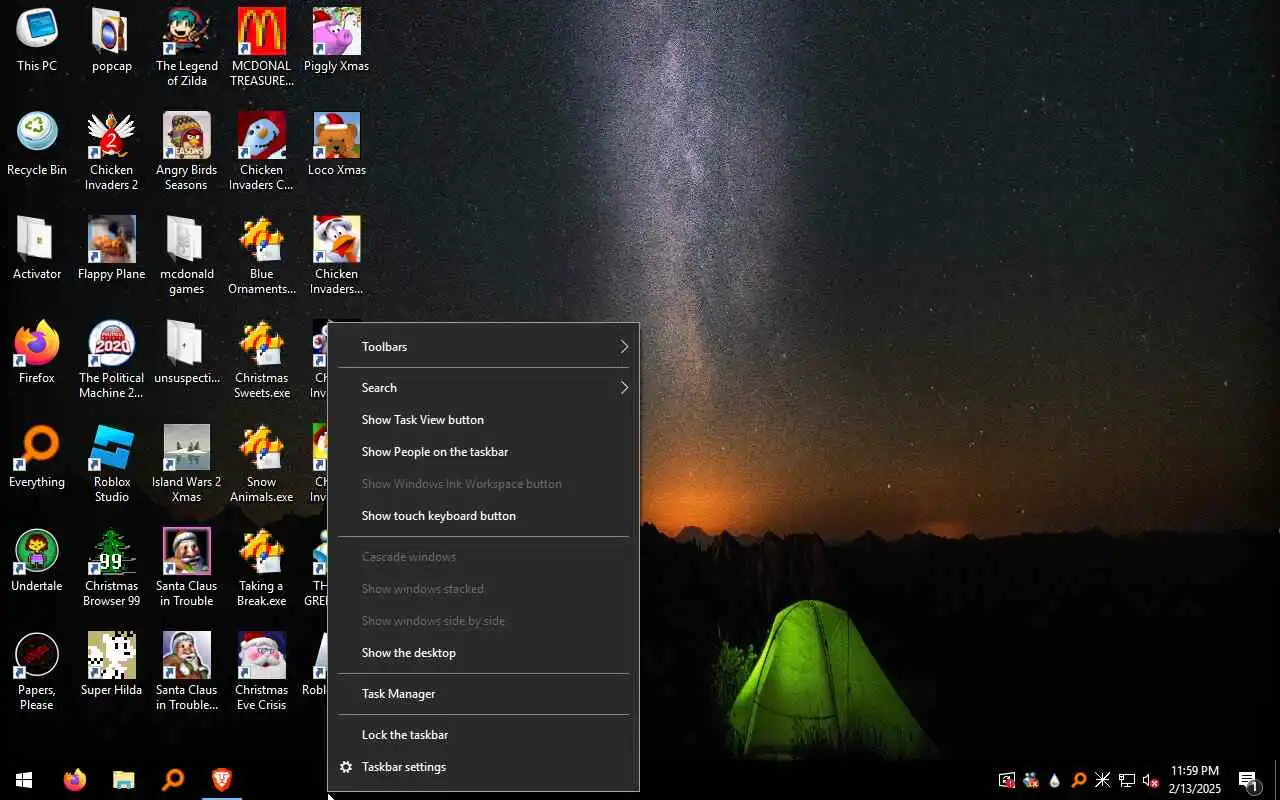Select the Angry Birds Seasons icon
The width and height of the screenshot is (1280, 800).
pos(187,152)
